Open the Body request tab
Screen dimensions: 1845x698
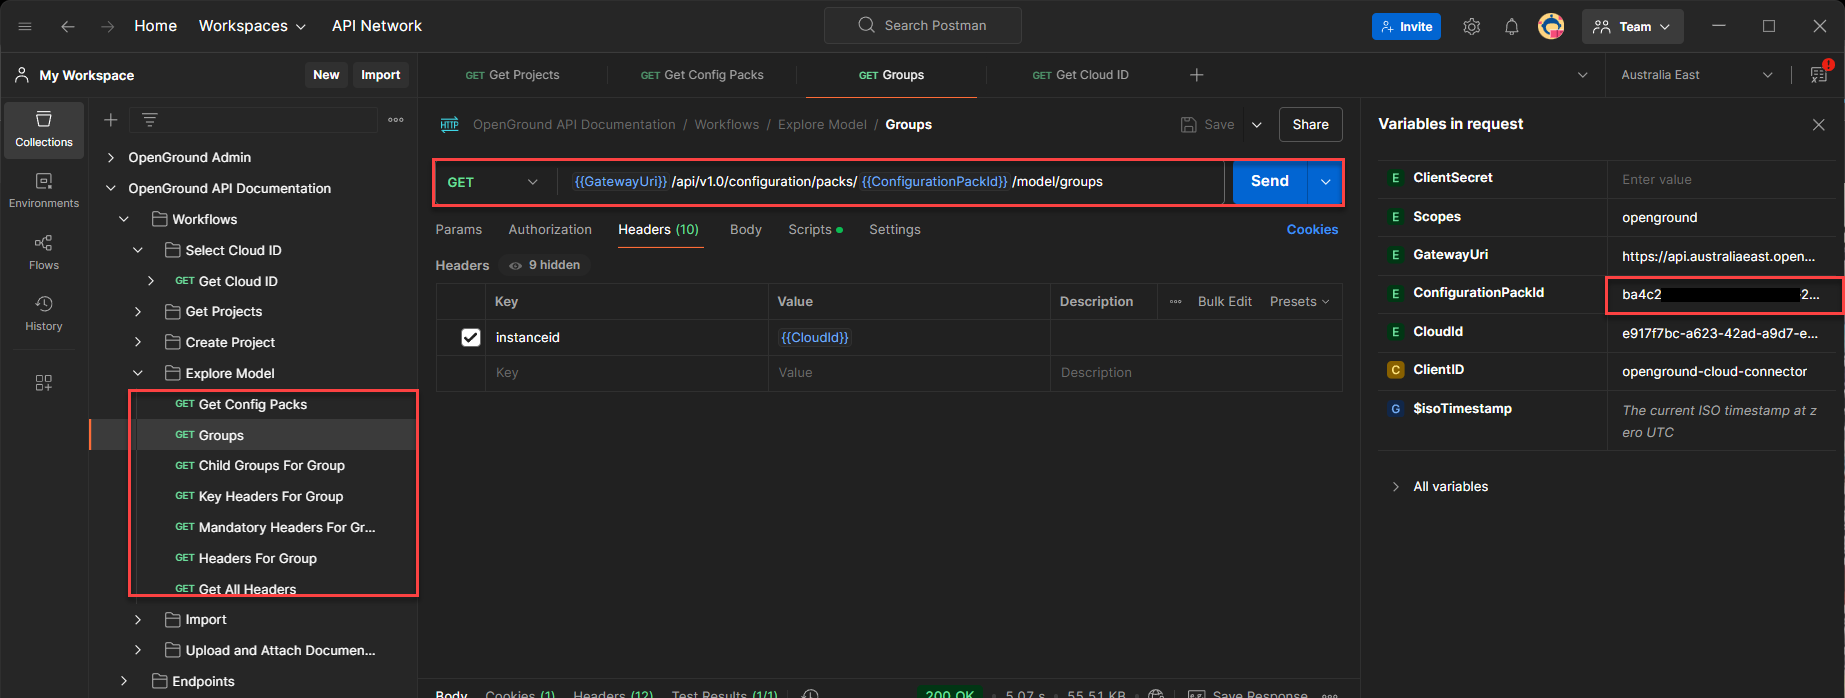pyautogui.click(x=746, y=230)
